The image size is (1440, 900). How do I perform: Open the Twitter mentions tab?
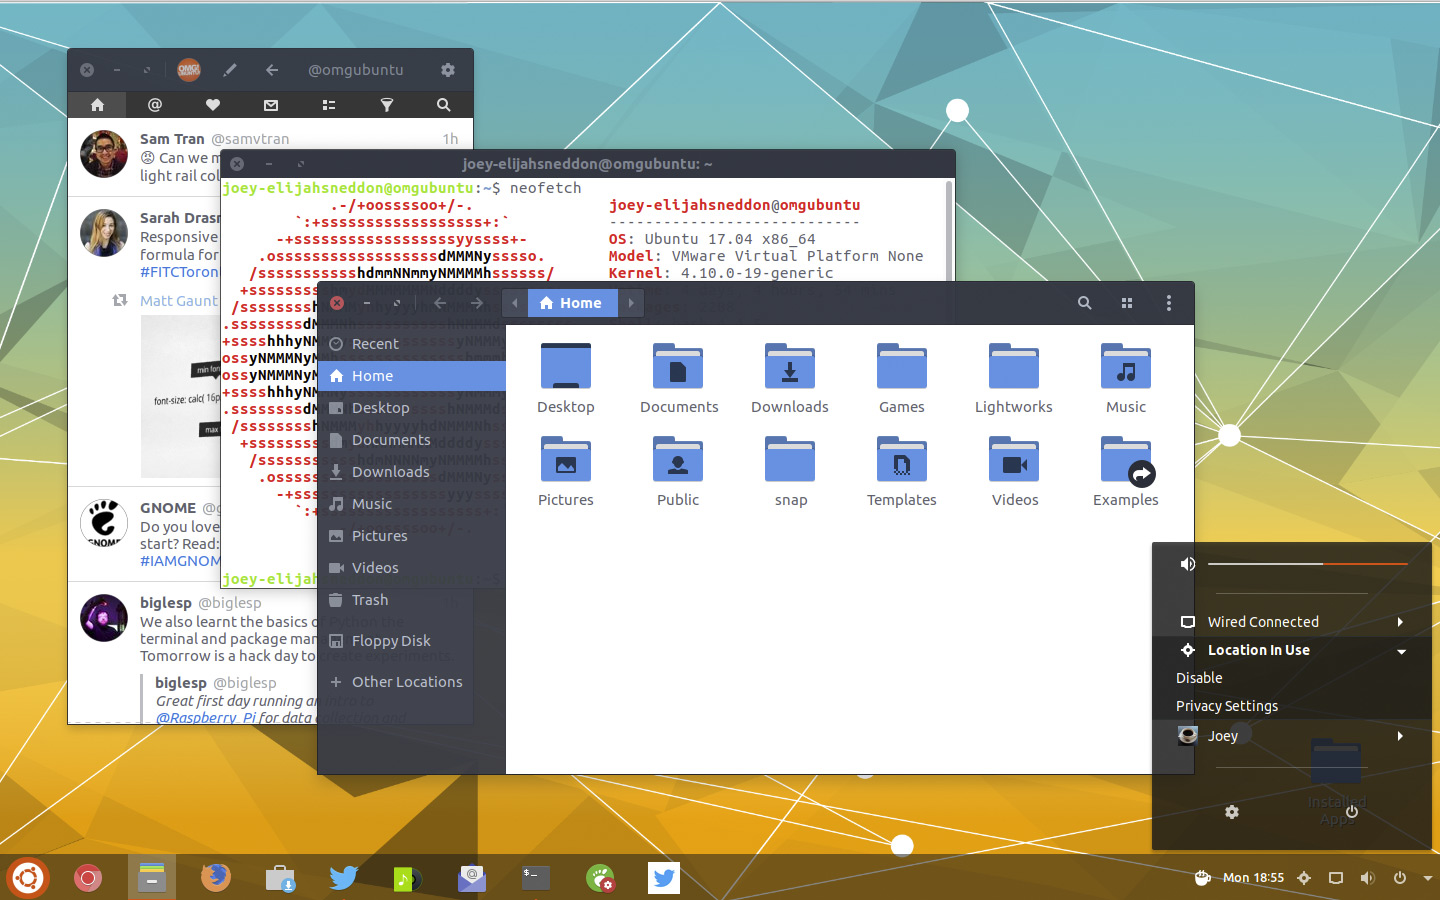155,105
